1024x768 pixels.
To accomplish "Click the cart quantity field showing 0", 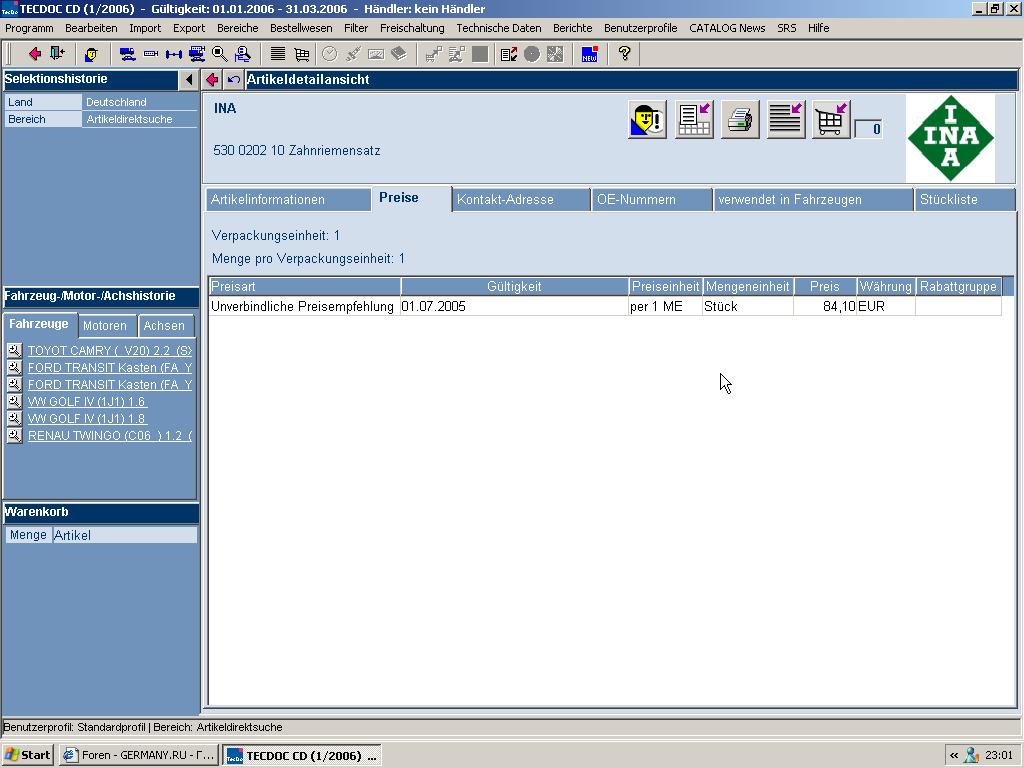I will [x=869, y=129].
